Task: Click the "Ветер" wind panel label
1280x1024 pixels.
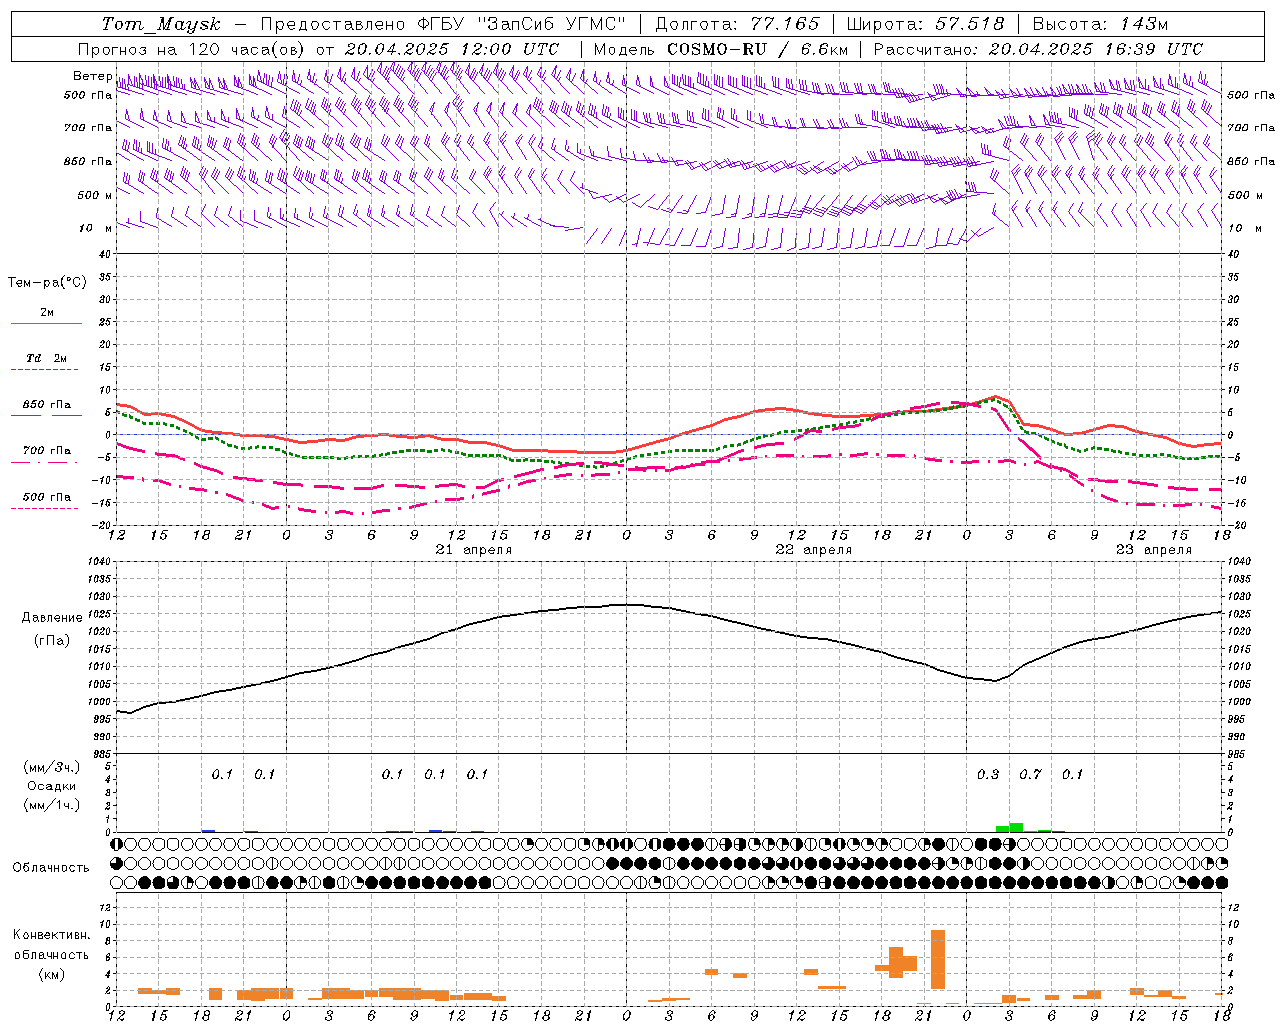Action: 93,76
